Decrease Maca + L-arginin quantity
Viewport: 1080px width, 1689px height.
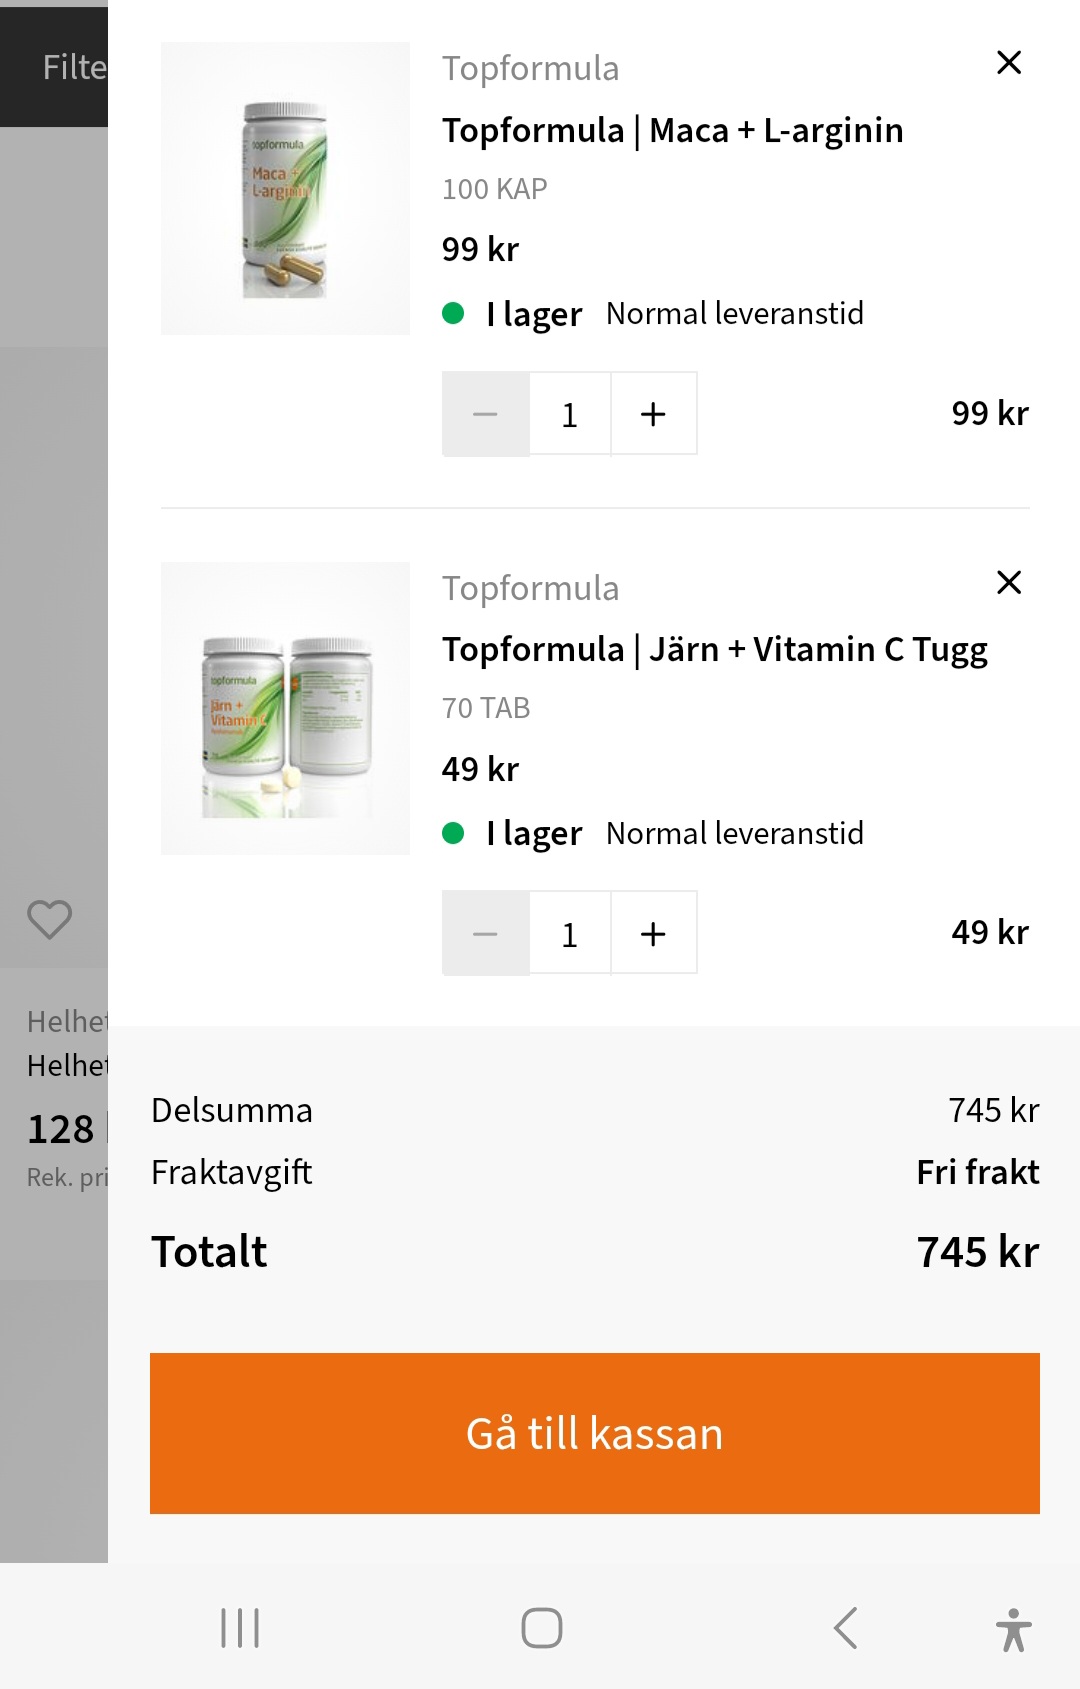click(485, 414)
